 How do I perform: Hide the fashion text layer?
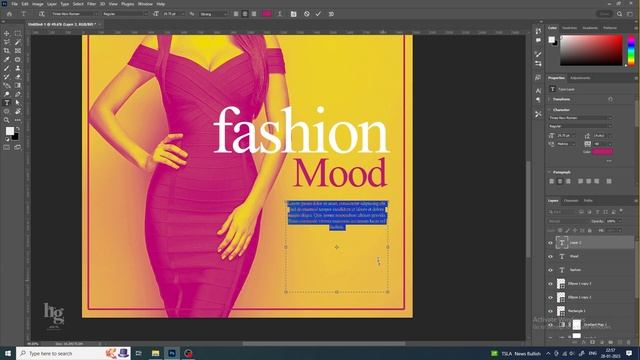click(550, 270)
